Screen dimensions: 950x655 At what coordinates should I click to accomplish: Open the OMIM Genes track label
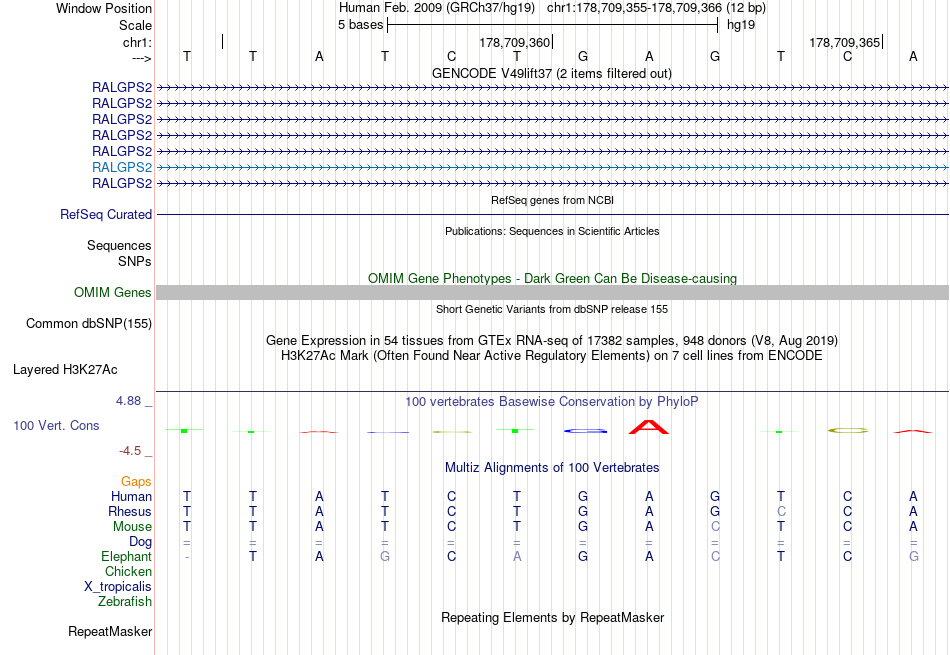coord(113,293)
